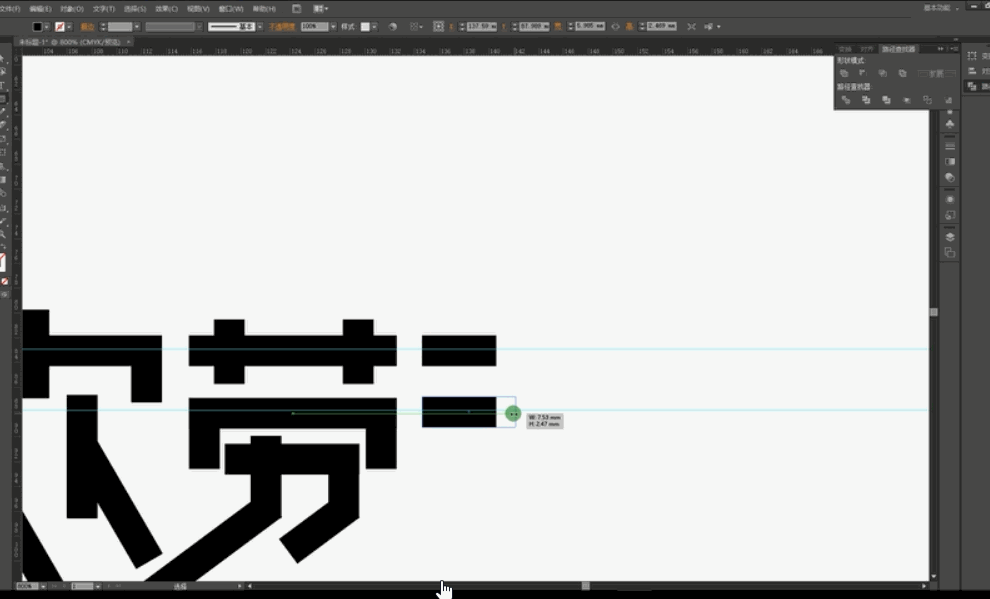Screen dimensions: 990x599
Task: Open the 基本功能 workspace switcher
Action: [x=940, y=8]
